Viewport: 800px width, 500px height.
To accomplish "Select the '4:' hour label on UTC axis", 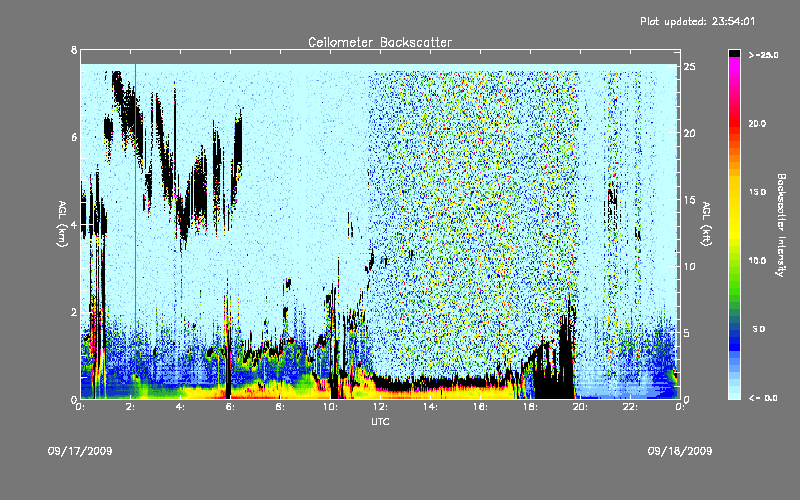I will (x=181, y=407).
